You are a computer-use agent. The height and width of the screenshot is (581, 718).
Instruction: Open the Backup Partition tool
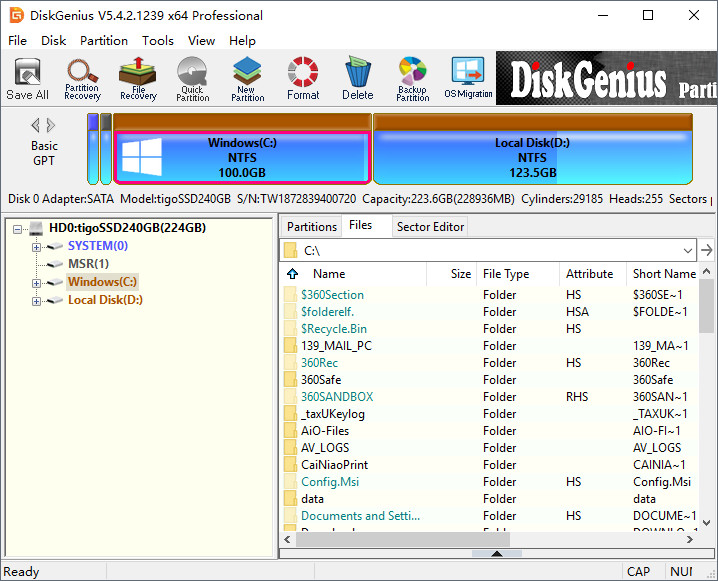412,79
